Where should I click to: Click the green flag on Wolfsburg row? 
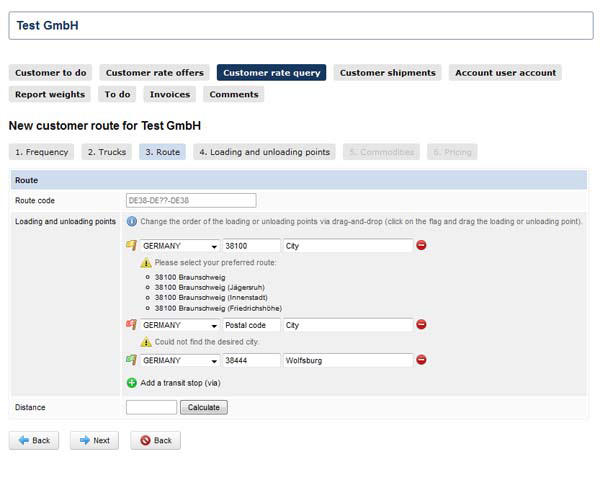click(131, 360)
